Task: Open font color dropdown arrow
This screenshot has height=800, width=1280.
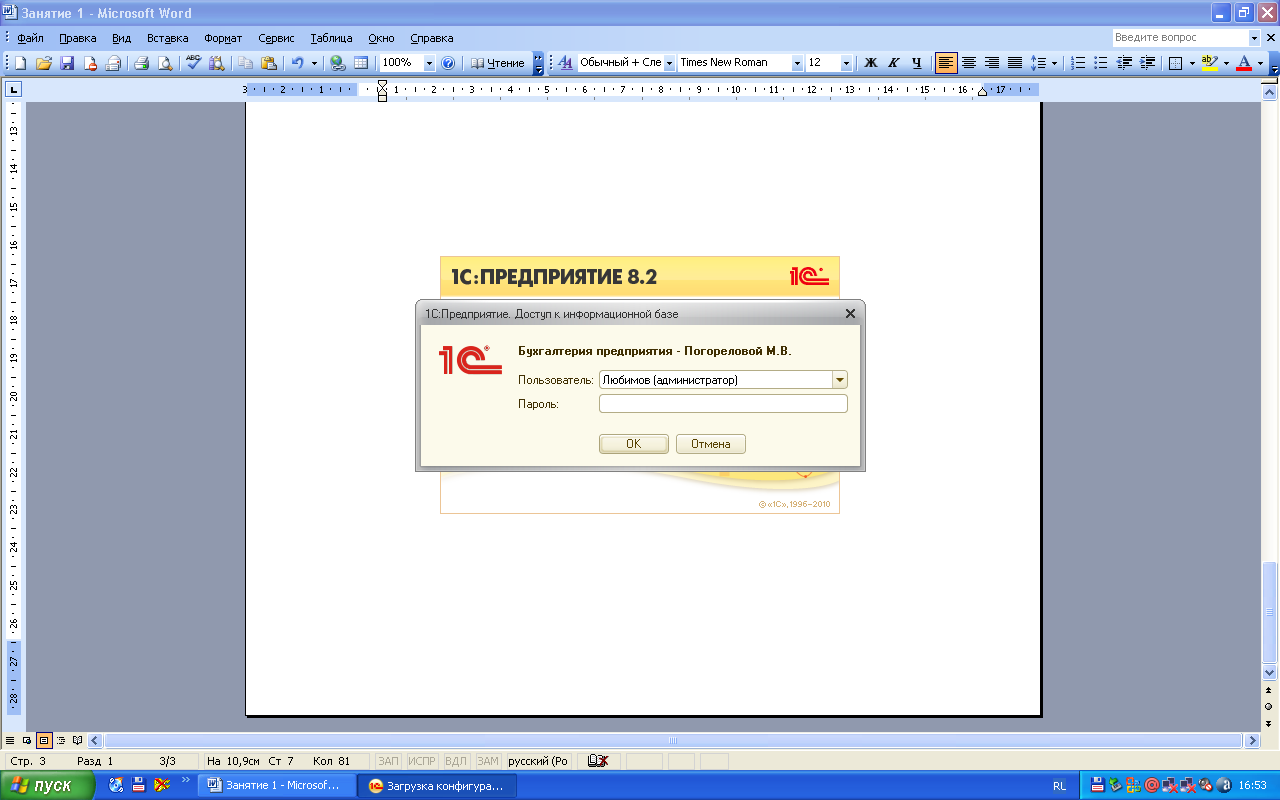Action: tap(1260, 63)
